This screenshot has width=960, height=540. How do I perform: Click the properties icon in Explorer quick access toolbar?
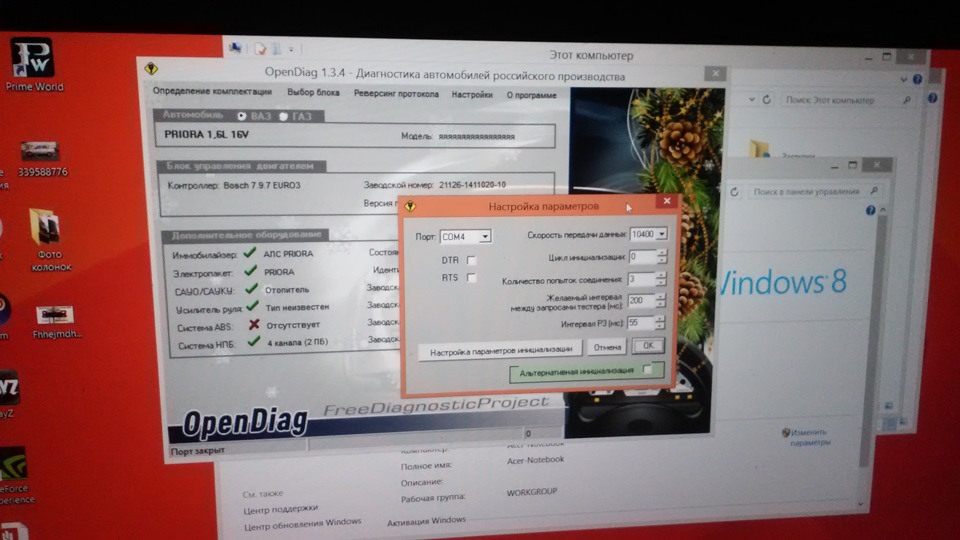261,48
